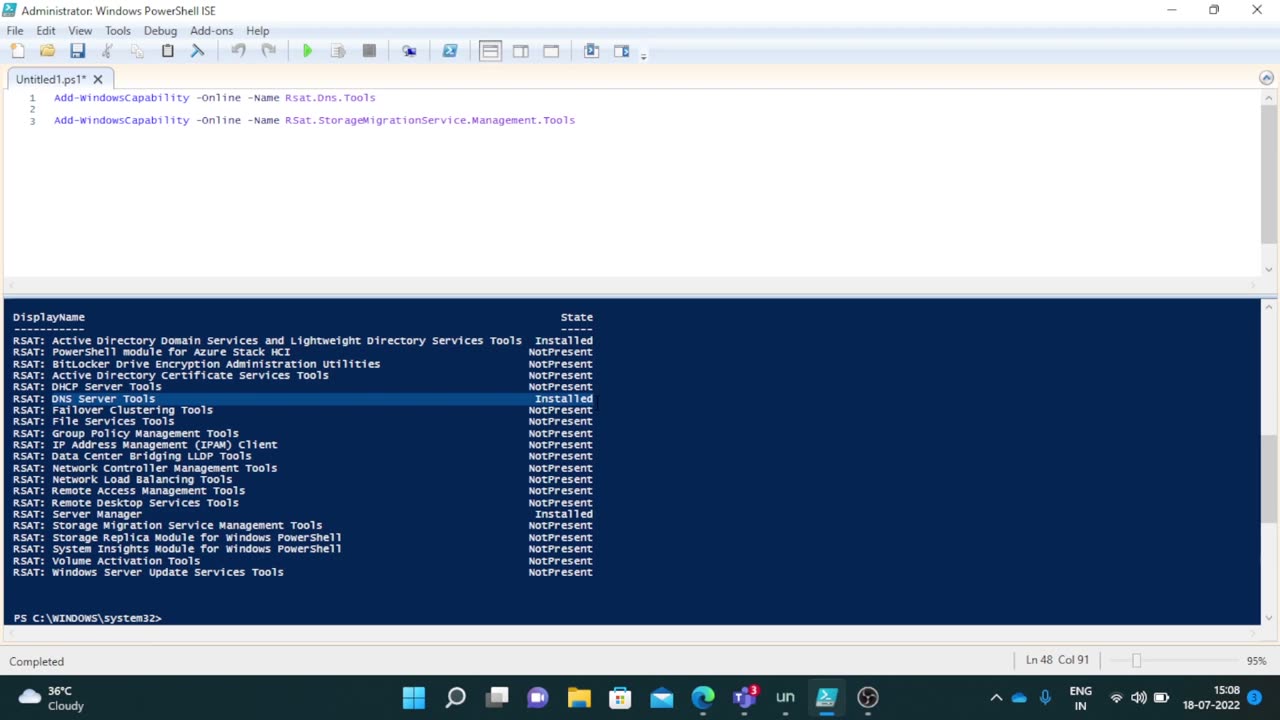Switch ENG IN input language
This screenshot has height=720, width=1280.
pyautogui.click(x=1080, y=697)
